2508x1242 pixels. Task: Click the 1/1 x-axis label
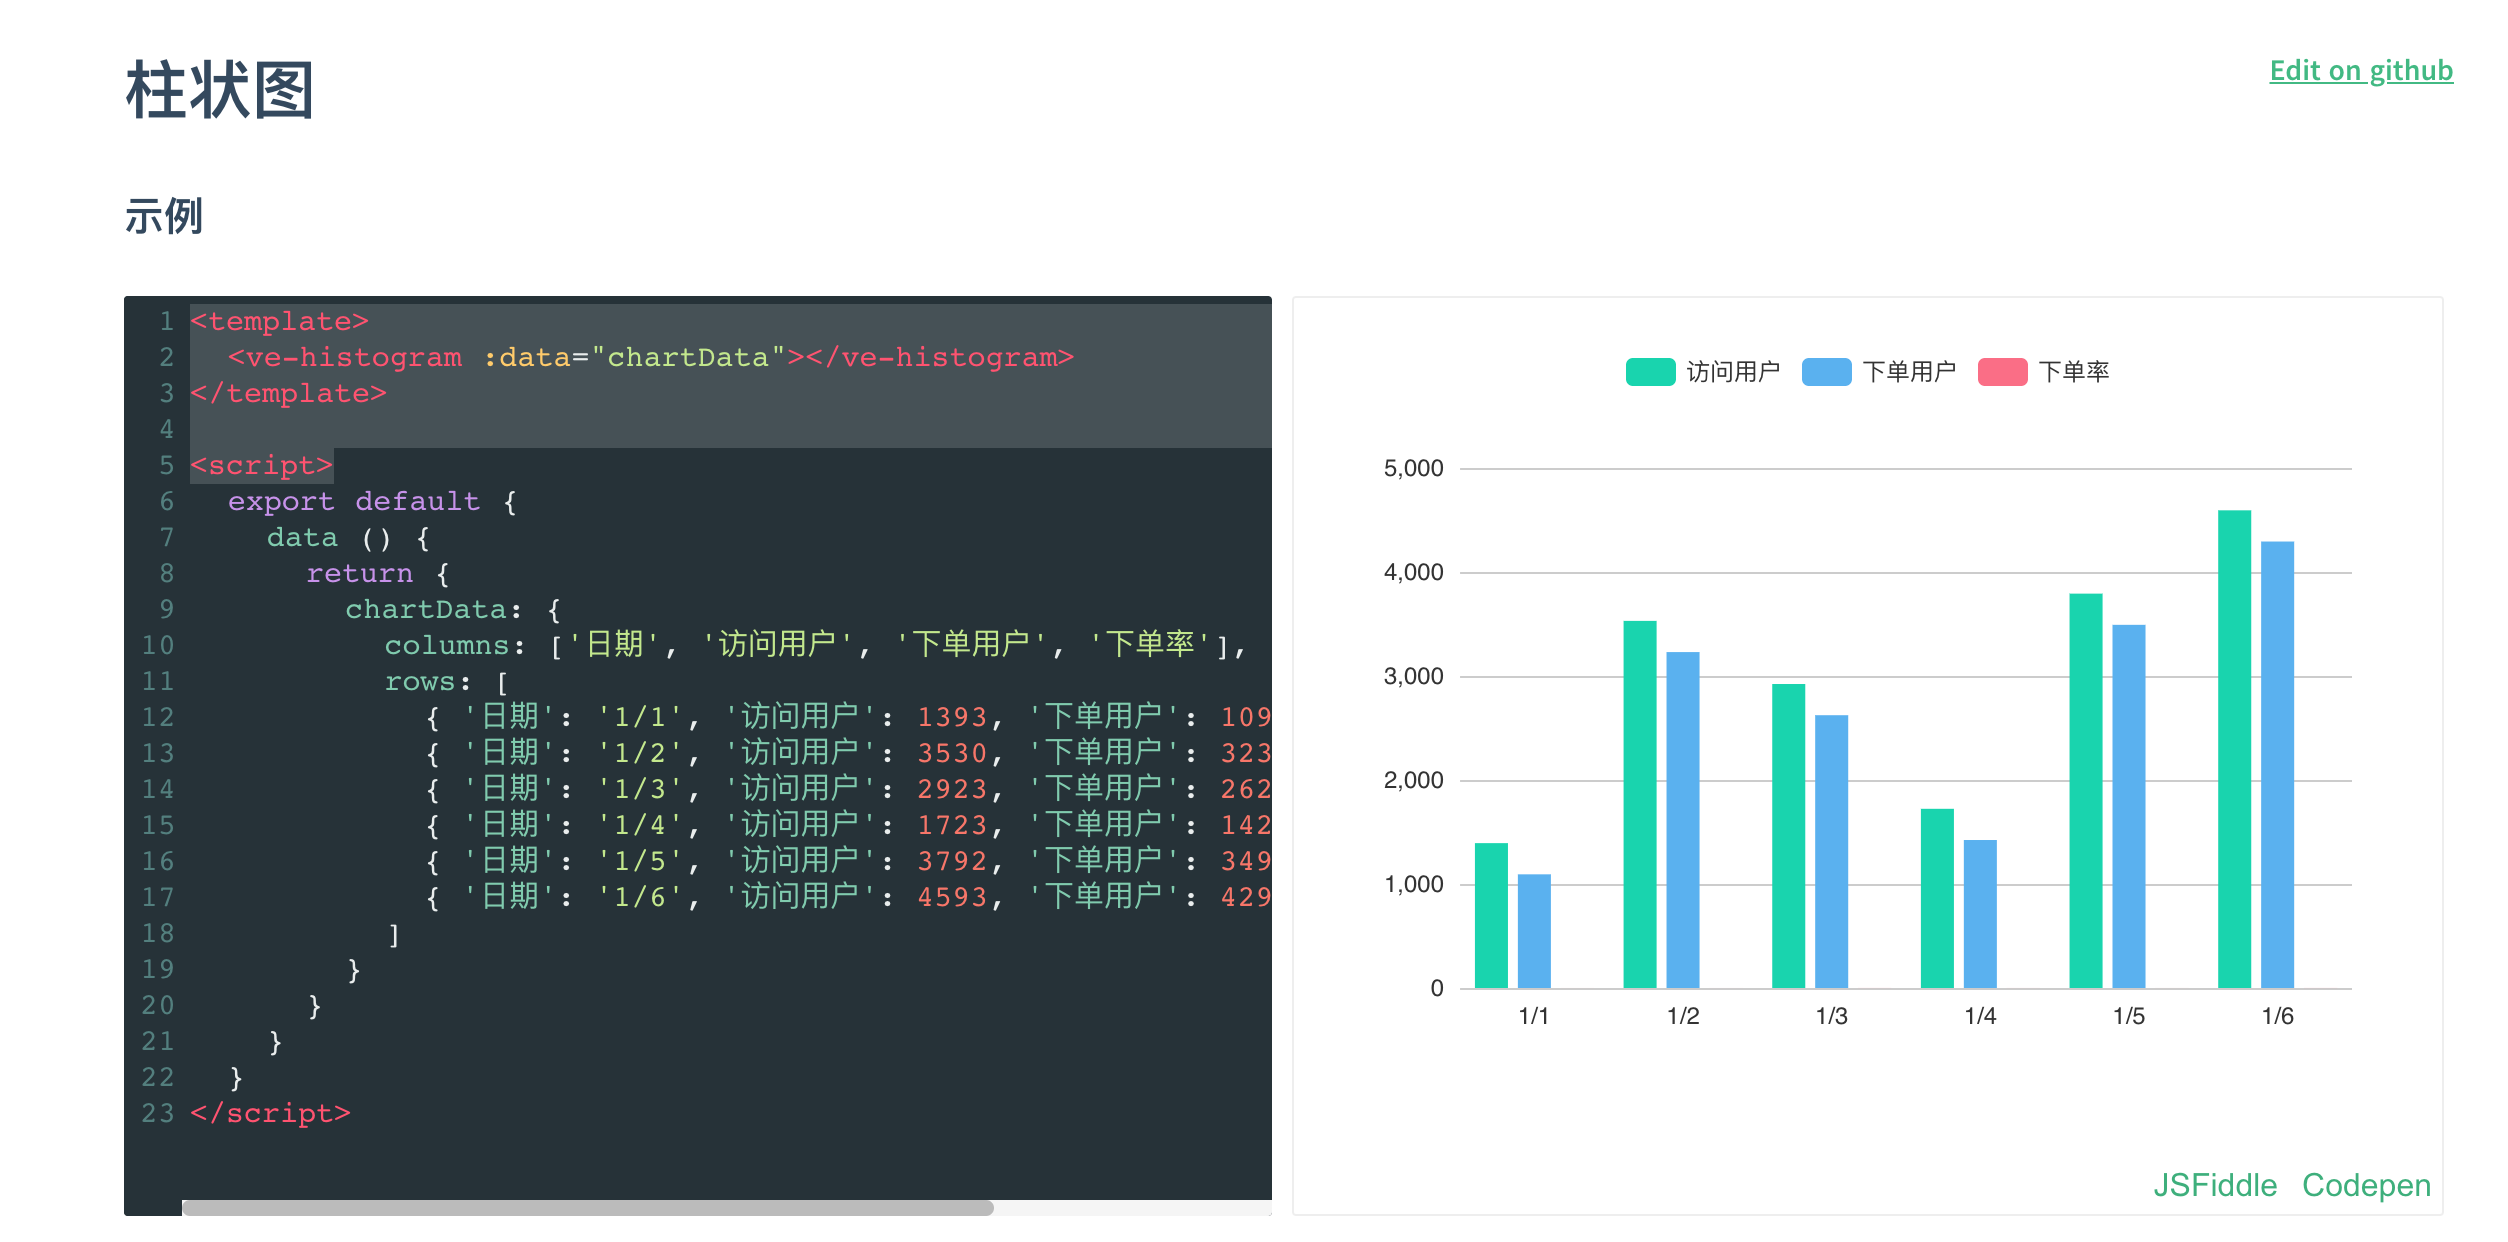pos(1533,1016)
